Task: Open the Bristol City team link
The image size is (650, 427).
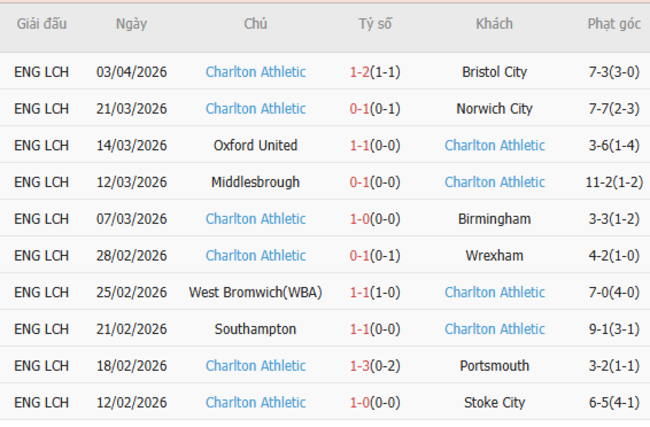Action: (494, 72)
